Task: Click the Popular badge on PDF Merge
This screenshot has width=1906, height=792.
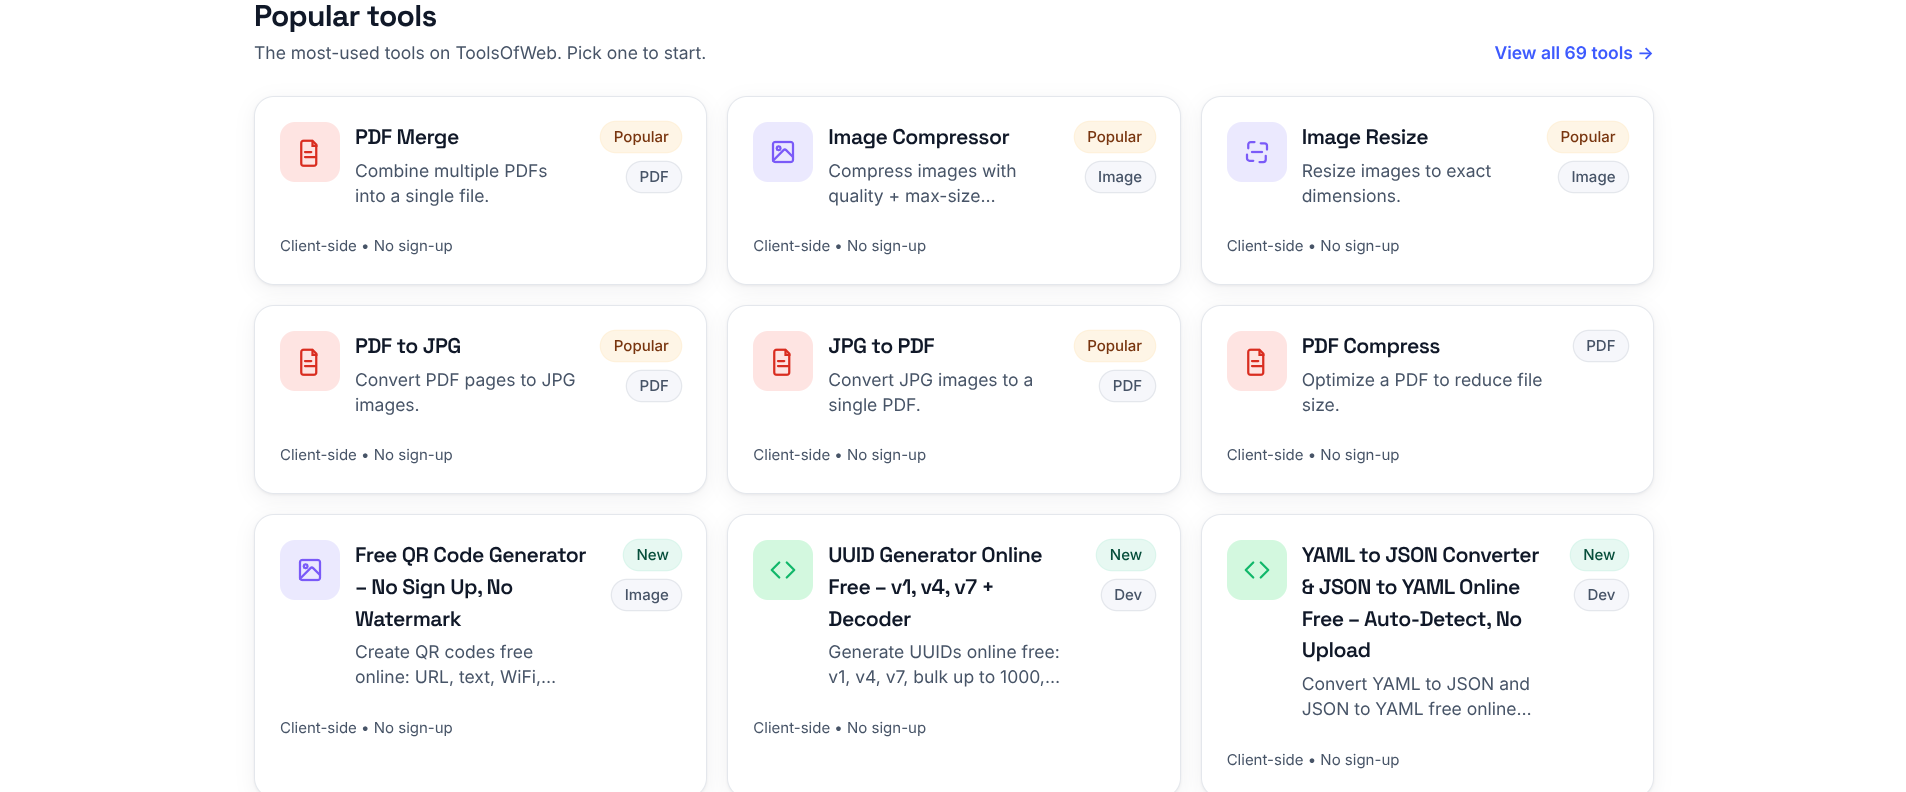Action: (641, 137)
